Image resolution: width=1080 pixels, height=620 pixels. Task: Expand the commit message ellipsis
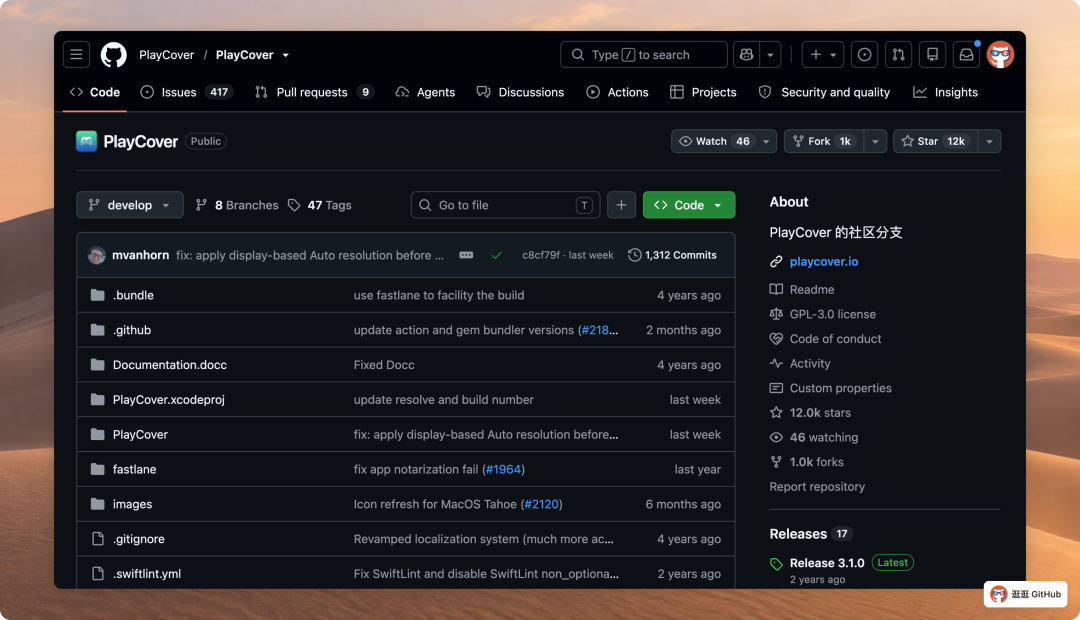pos(466,255)
